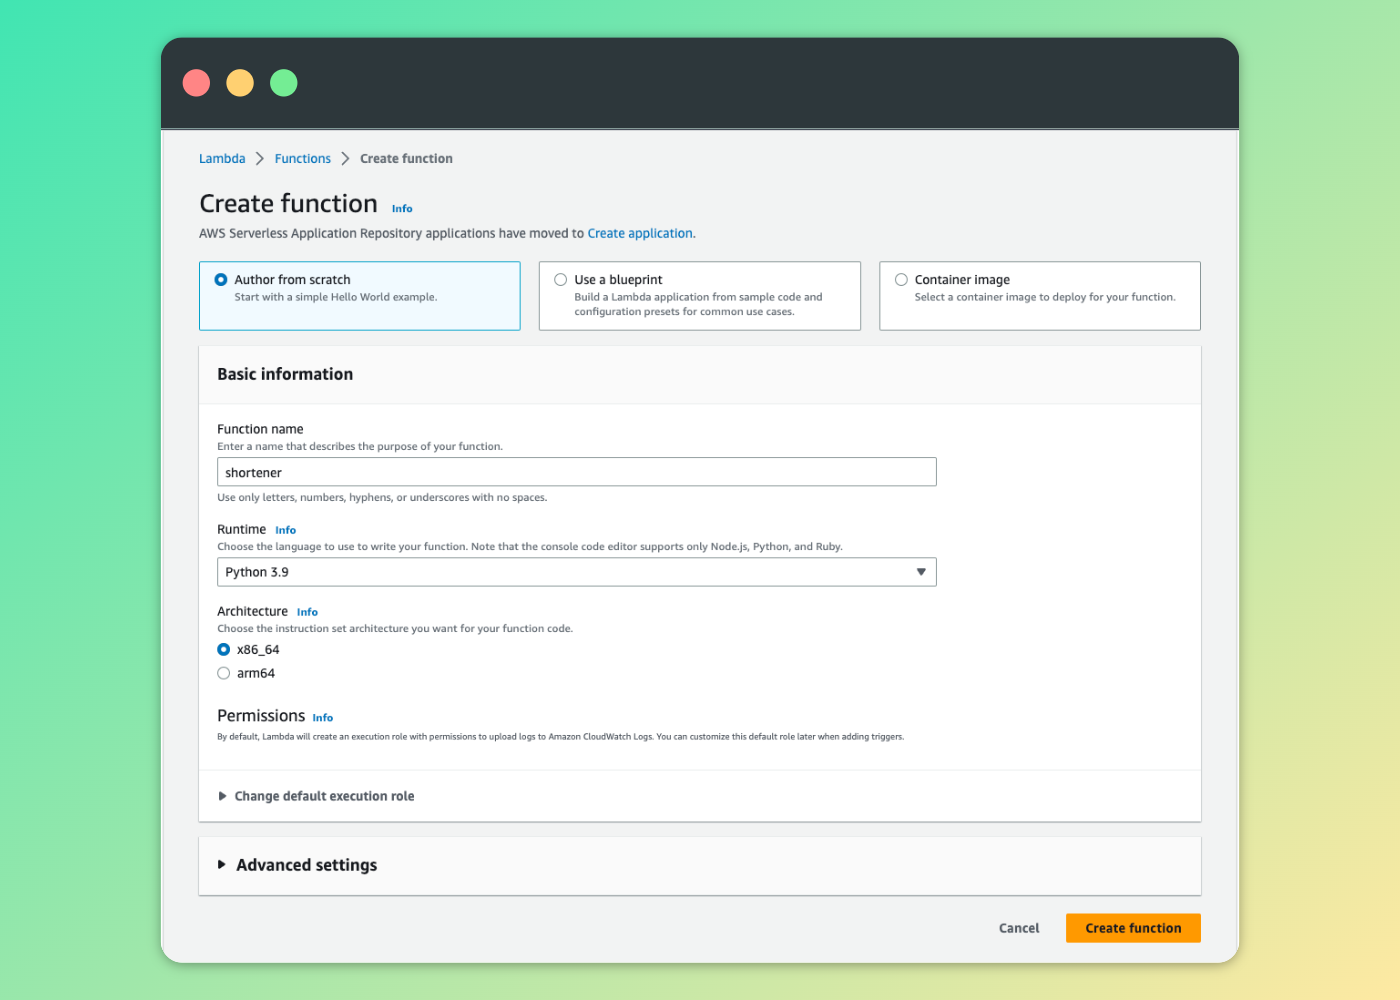Image resolution: width=1400 pixels, height=1000 pixels.
Task: Click the red close window dot
Action: pyautogui.click(x=197, y=83)
